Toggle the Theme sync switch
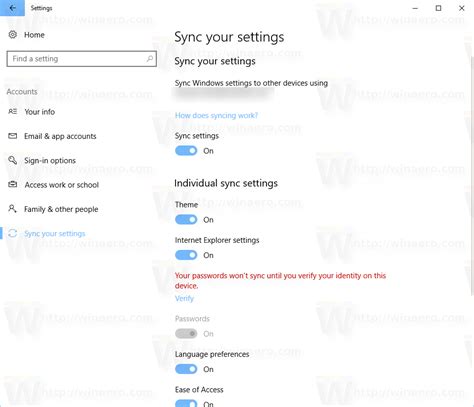The width and height of the screenshot is (474, 407). [186, 220]
